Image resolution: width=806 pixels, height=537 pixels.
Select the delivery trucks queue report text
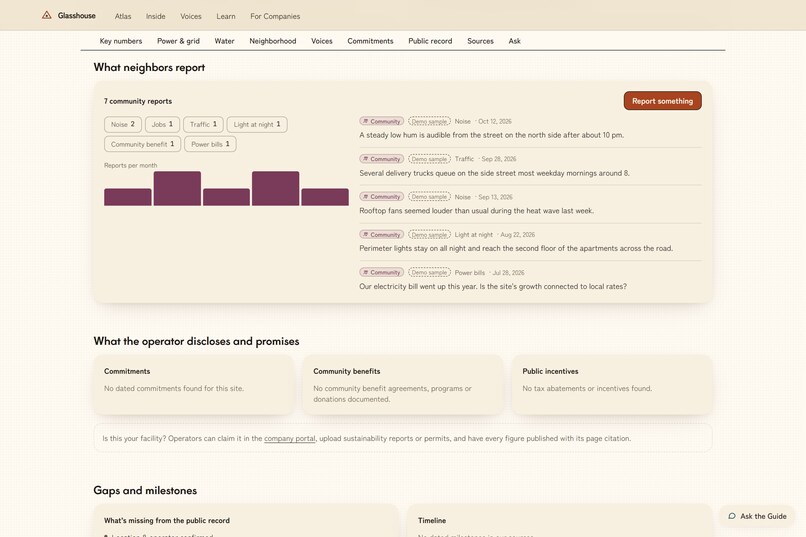(x=494, y=173)
